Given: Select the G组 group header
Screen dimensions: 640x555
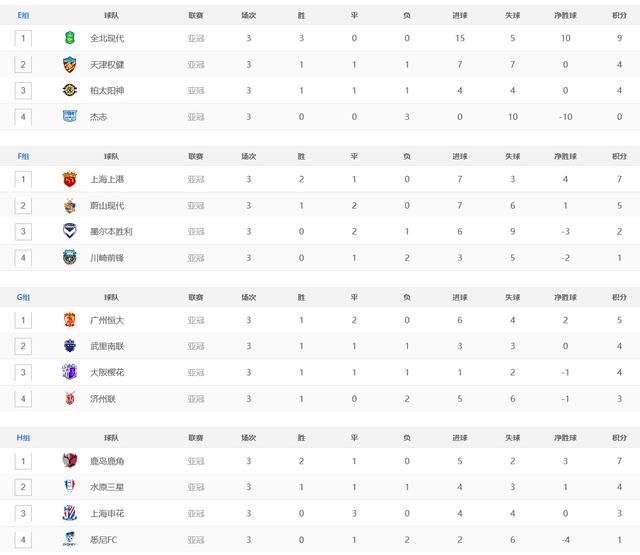Looking at the screenshot, I should [23, 297].
